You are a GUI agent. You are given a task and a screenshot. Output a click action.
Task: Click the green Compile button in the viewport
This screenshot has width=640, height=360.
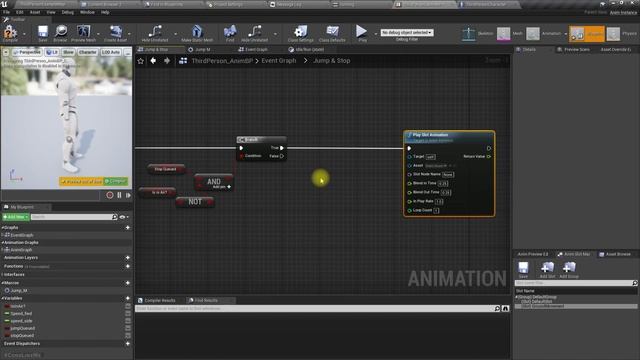116,181
